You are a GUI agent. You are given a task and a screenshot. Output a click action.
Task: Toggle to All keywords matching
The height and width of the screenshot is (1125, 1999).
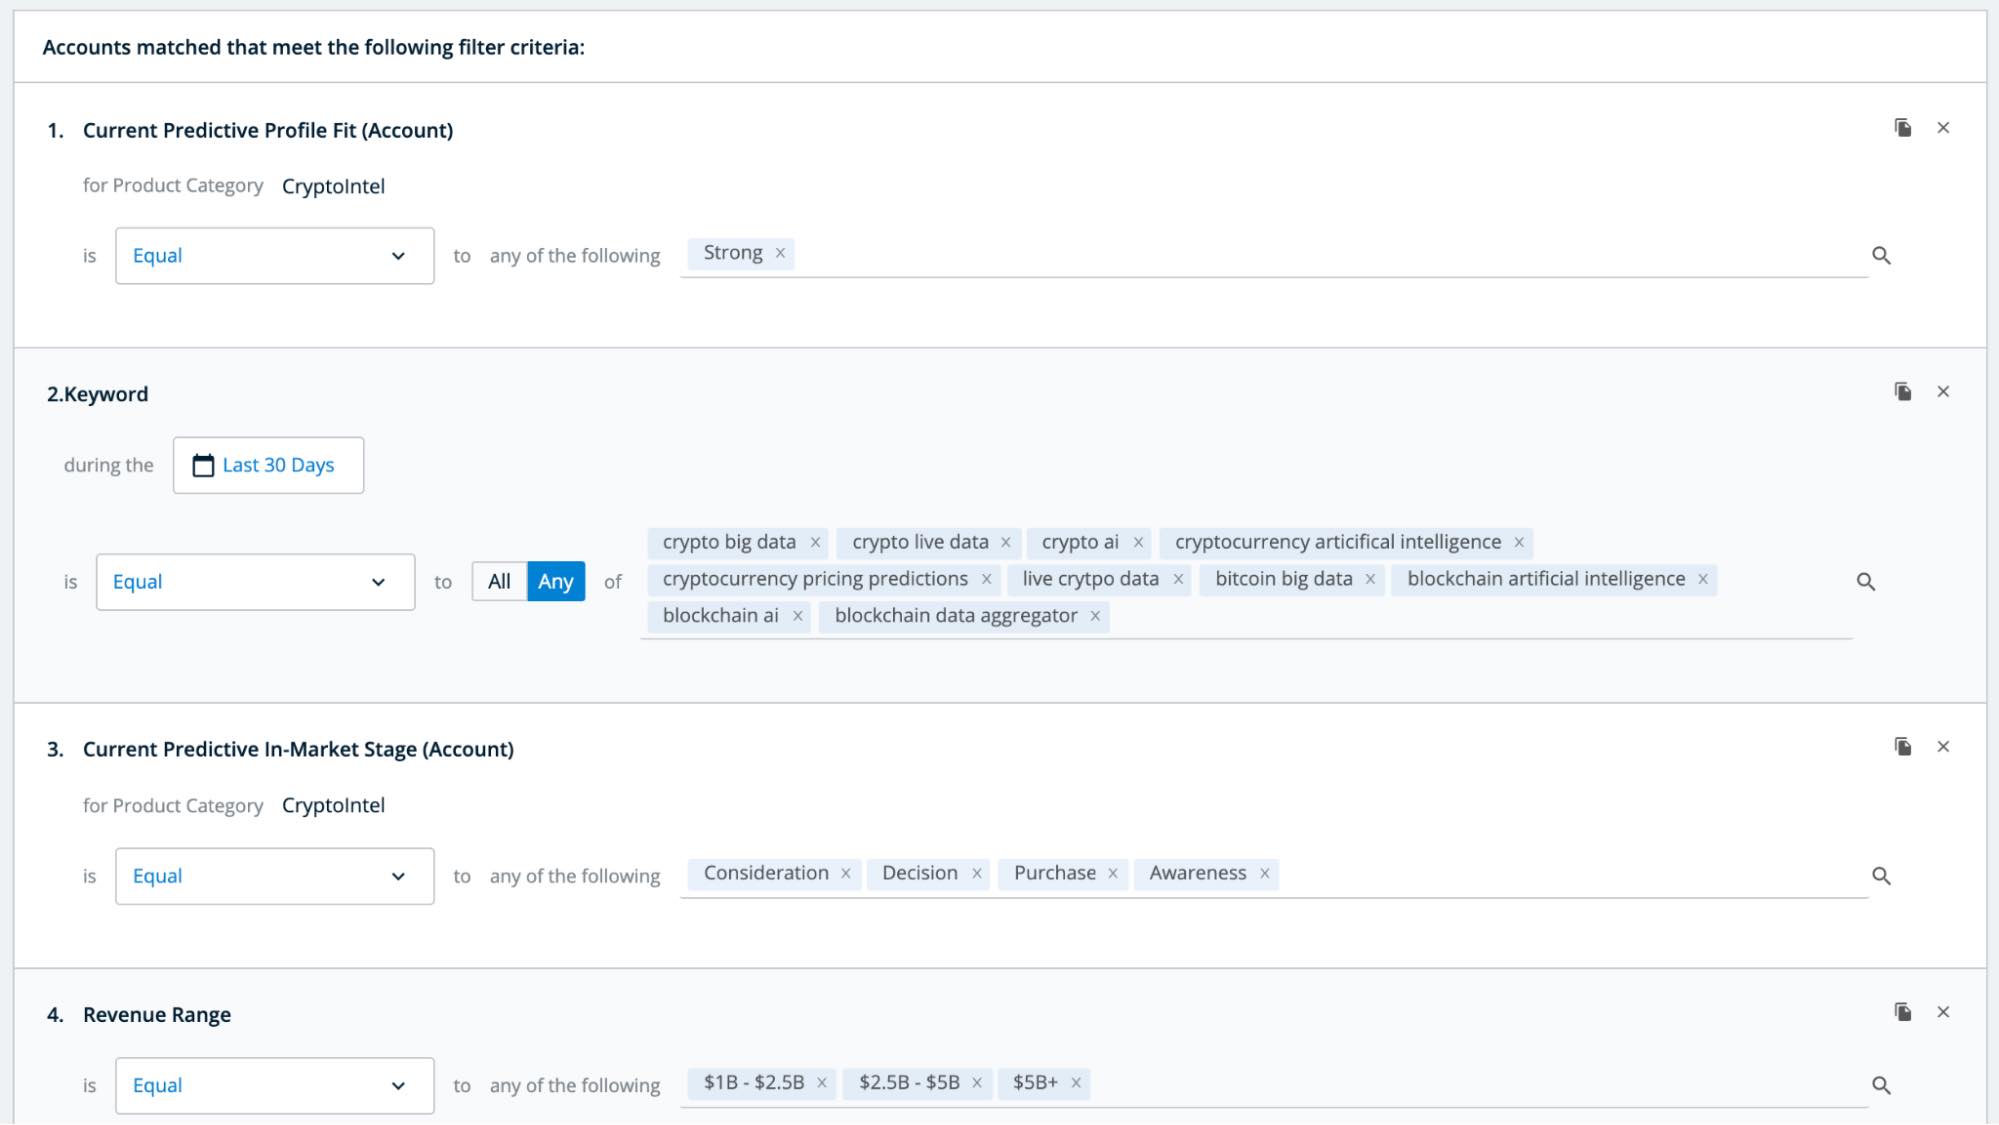tap(498, 581)
